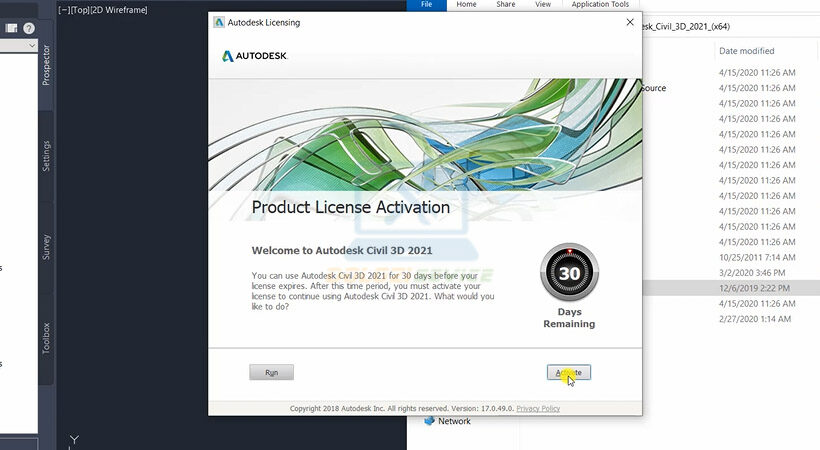Viewport: 820px width, 450px height.
Task: Expand the Toolspace view dropdown
Action: 32,46
